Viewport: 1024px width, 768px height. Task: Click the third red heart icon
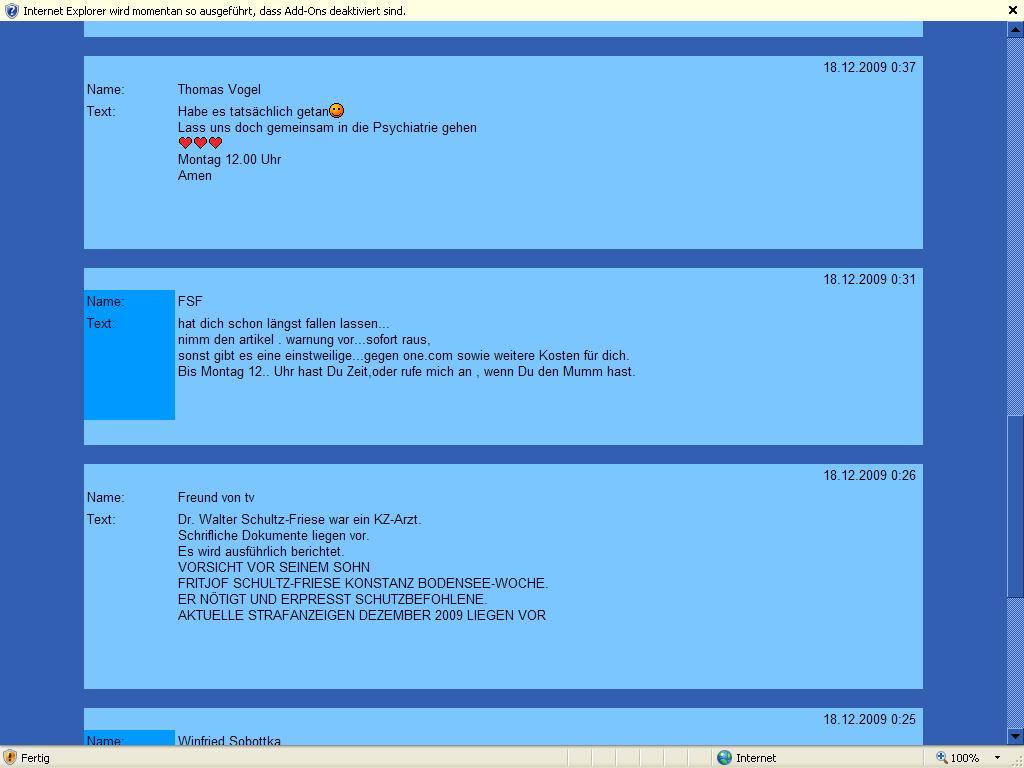[215, 143]
